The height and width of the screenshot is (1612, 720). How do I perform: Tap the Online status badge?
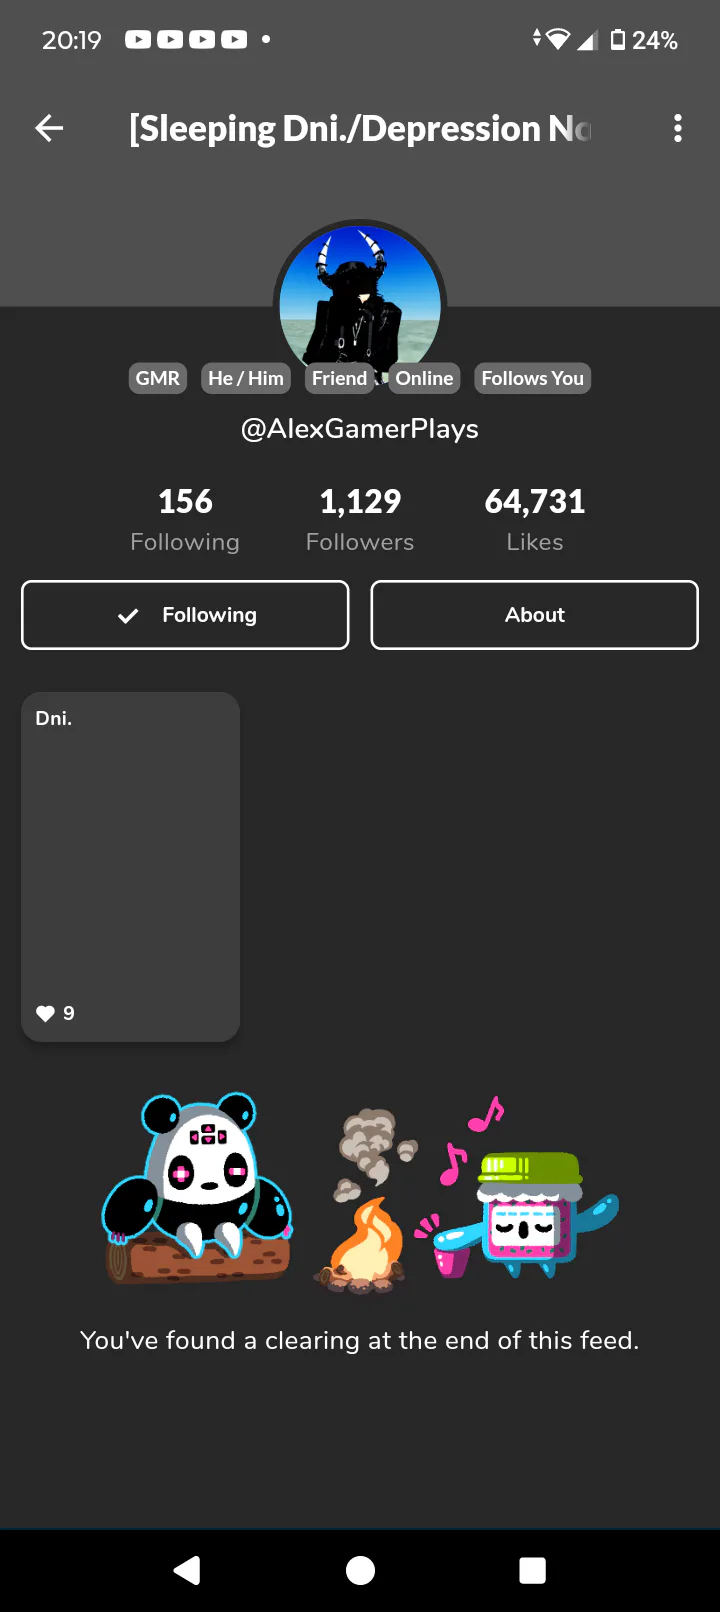(424, 378)
